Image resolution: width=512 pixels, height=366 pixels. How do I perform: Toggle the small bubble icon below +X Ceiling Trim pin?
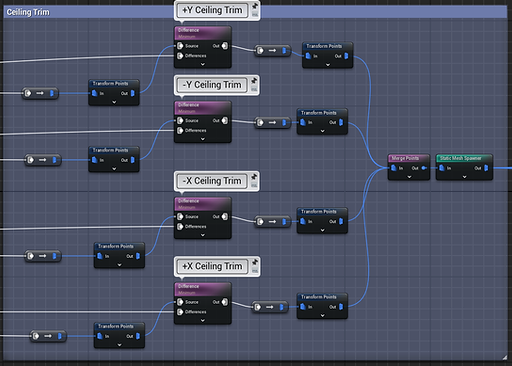pos(255,270)
